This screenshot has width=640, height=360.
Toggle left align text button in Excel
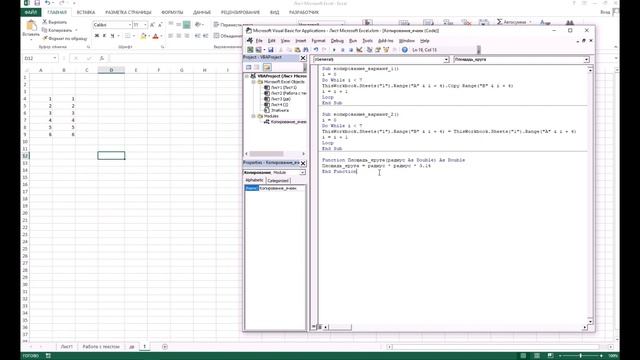[x=171, y=36]
